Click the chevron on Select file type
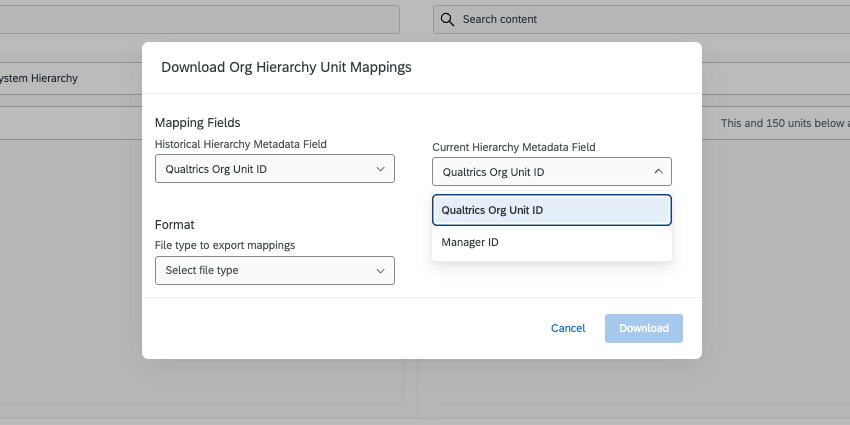Viewport: 850px width, 425px height. 380,270
